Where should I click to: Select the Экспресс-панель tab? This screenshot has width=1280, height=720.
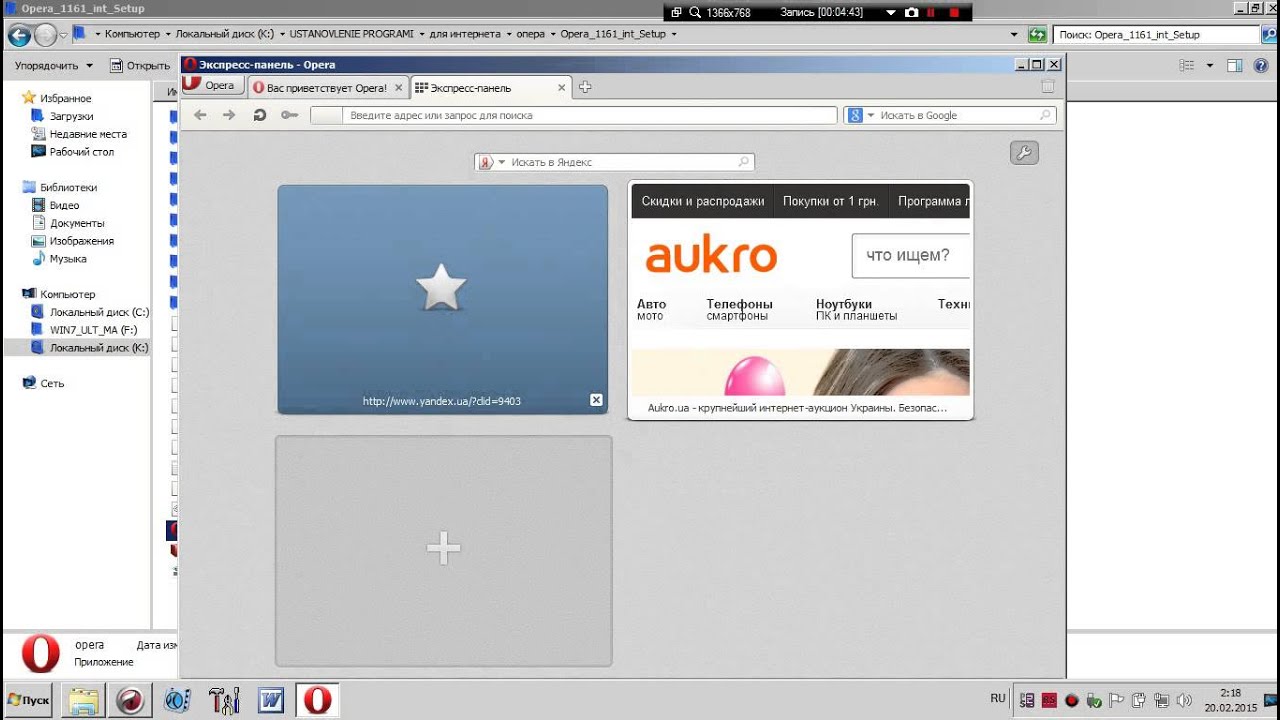point(490,88)
